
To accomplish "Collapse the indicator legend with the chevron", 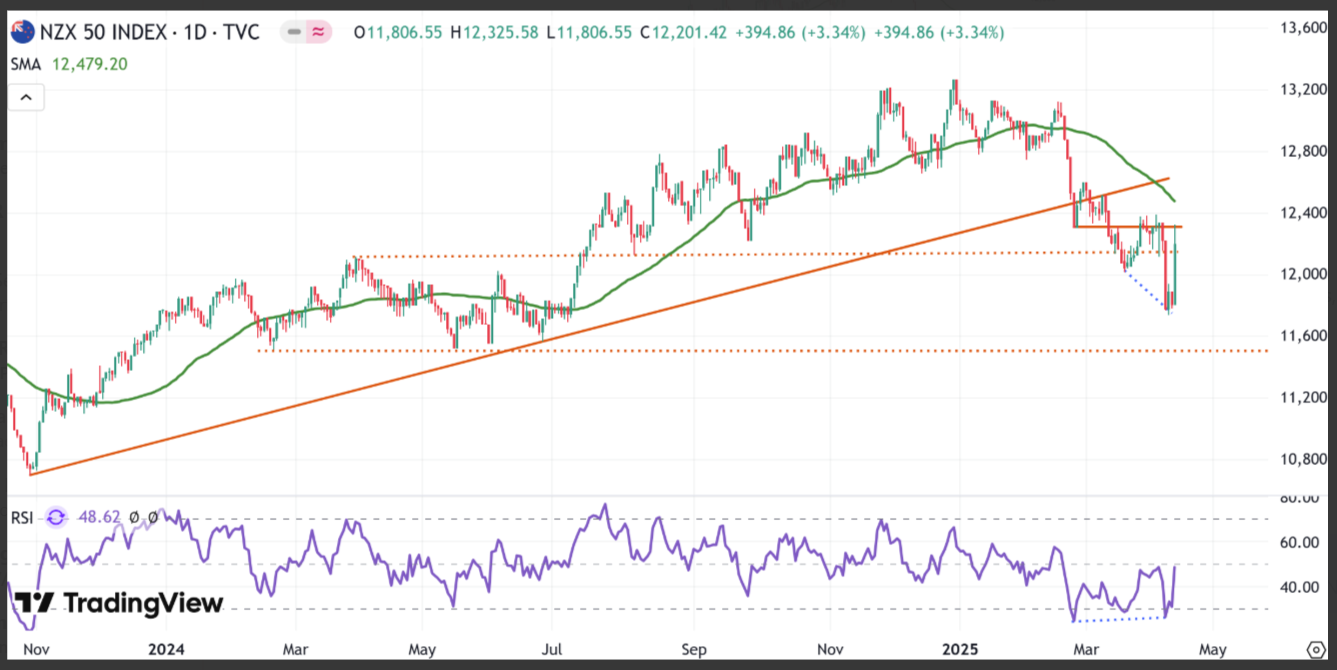I will 25,97.
